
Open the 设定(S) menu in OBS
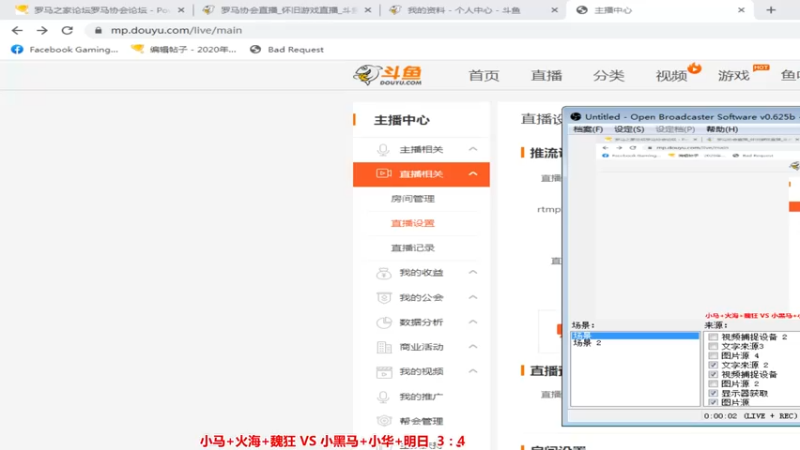tap(629, 129)
